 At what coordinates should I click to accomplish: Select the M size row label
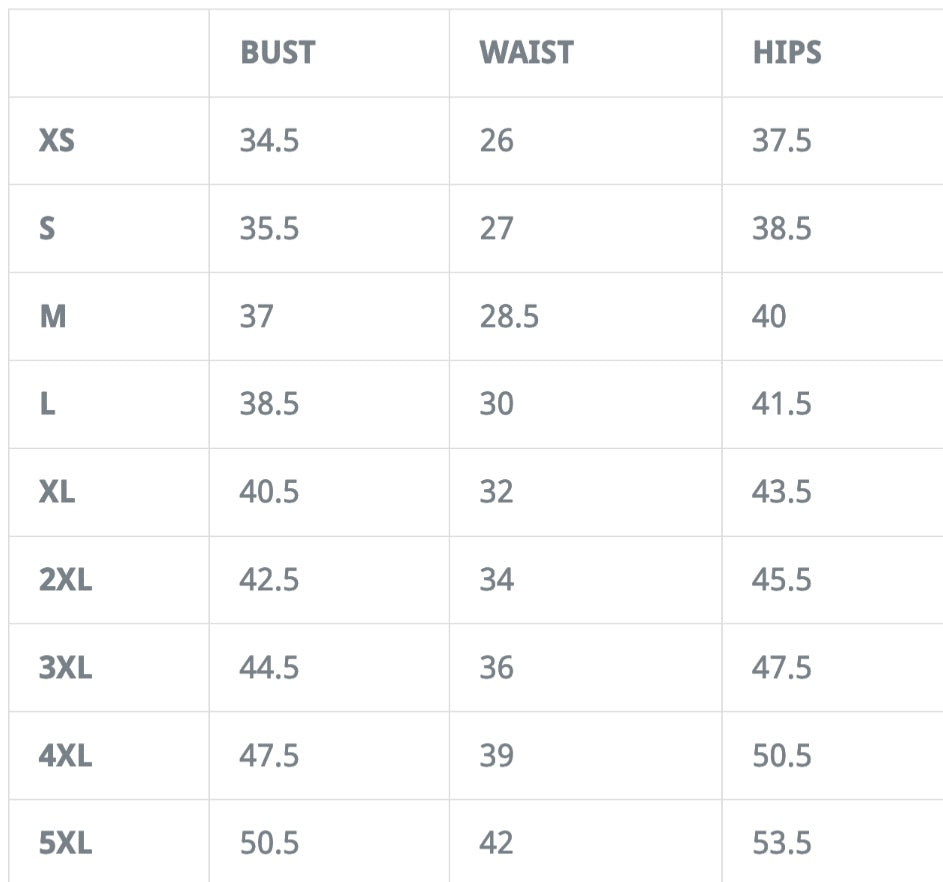pos(52,317)
